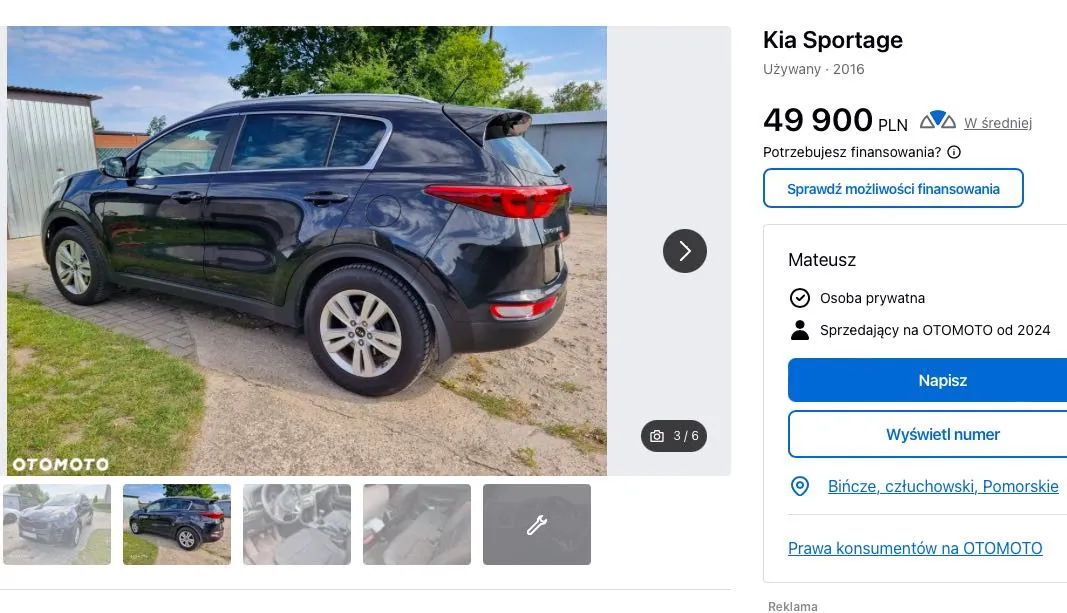This screenshot has height=613, width=1067.
Task: Click the seller profile silhouette icon
Action: pos(800,330)
